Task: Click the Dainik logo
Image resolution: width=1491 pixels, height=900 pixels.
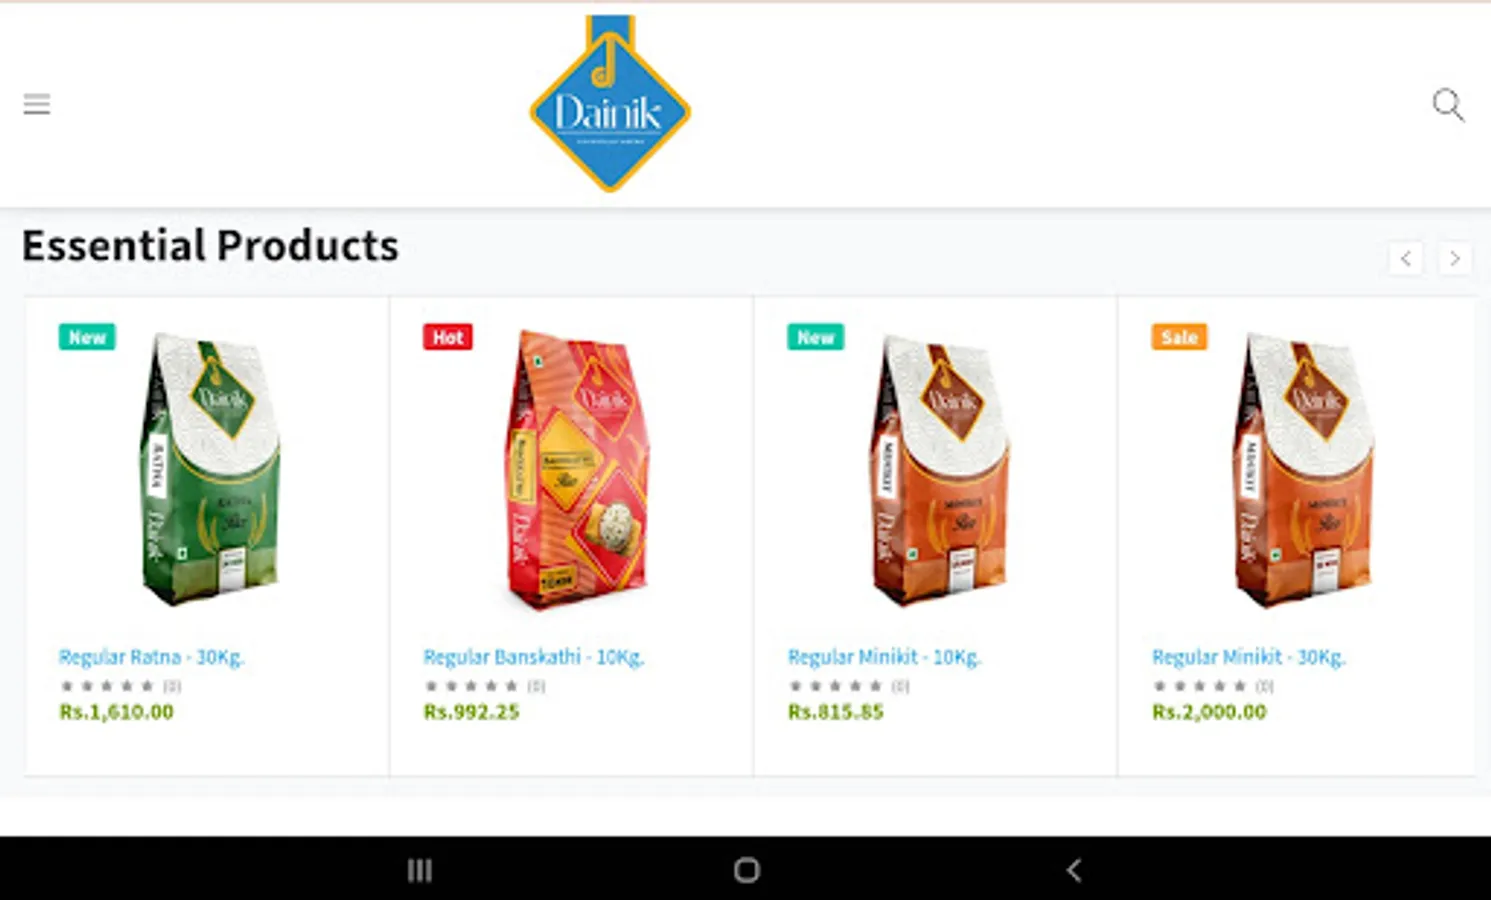Action: coord(610,104)
